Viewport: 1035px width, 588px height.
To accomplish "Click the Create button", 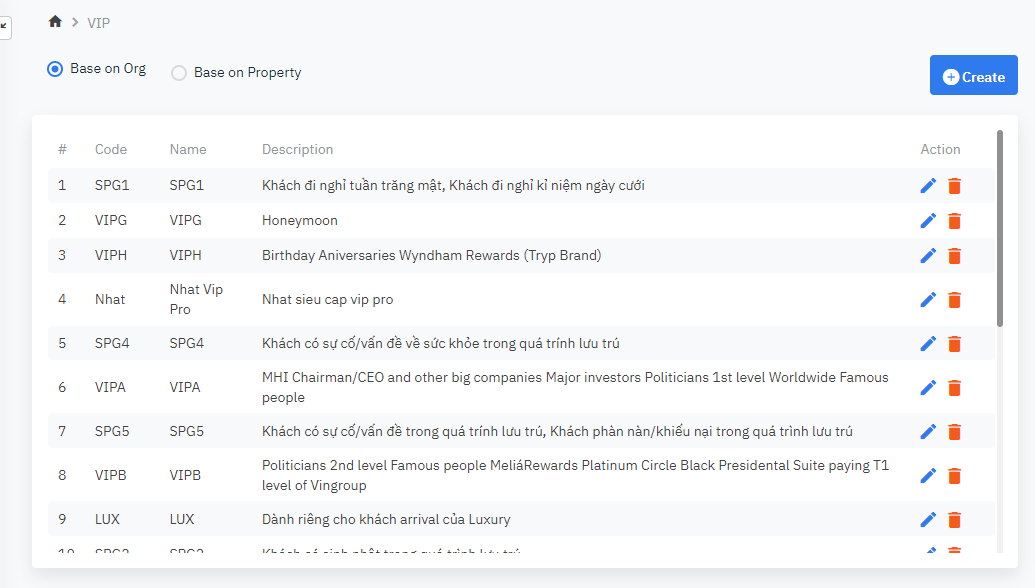I will click(973, 76).
